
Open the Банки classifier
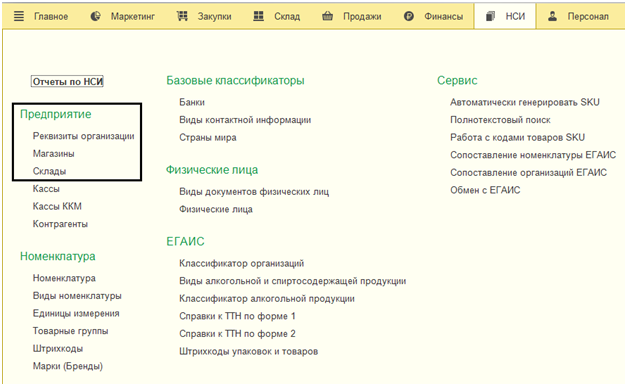[192, 102]
